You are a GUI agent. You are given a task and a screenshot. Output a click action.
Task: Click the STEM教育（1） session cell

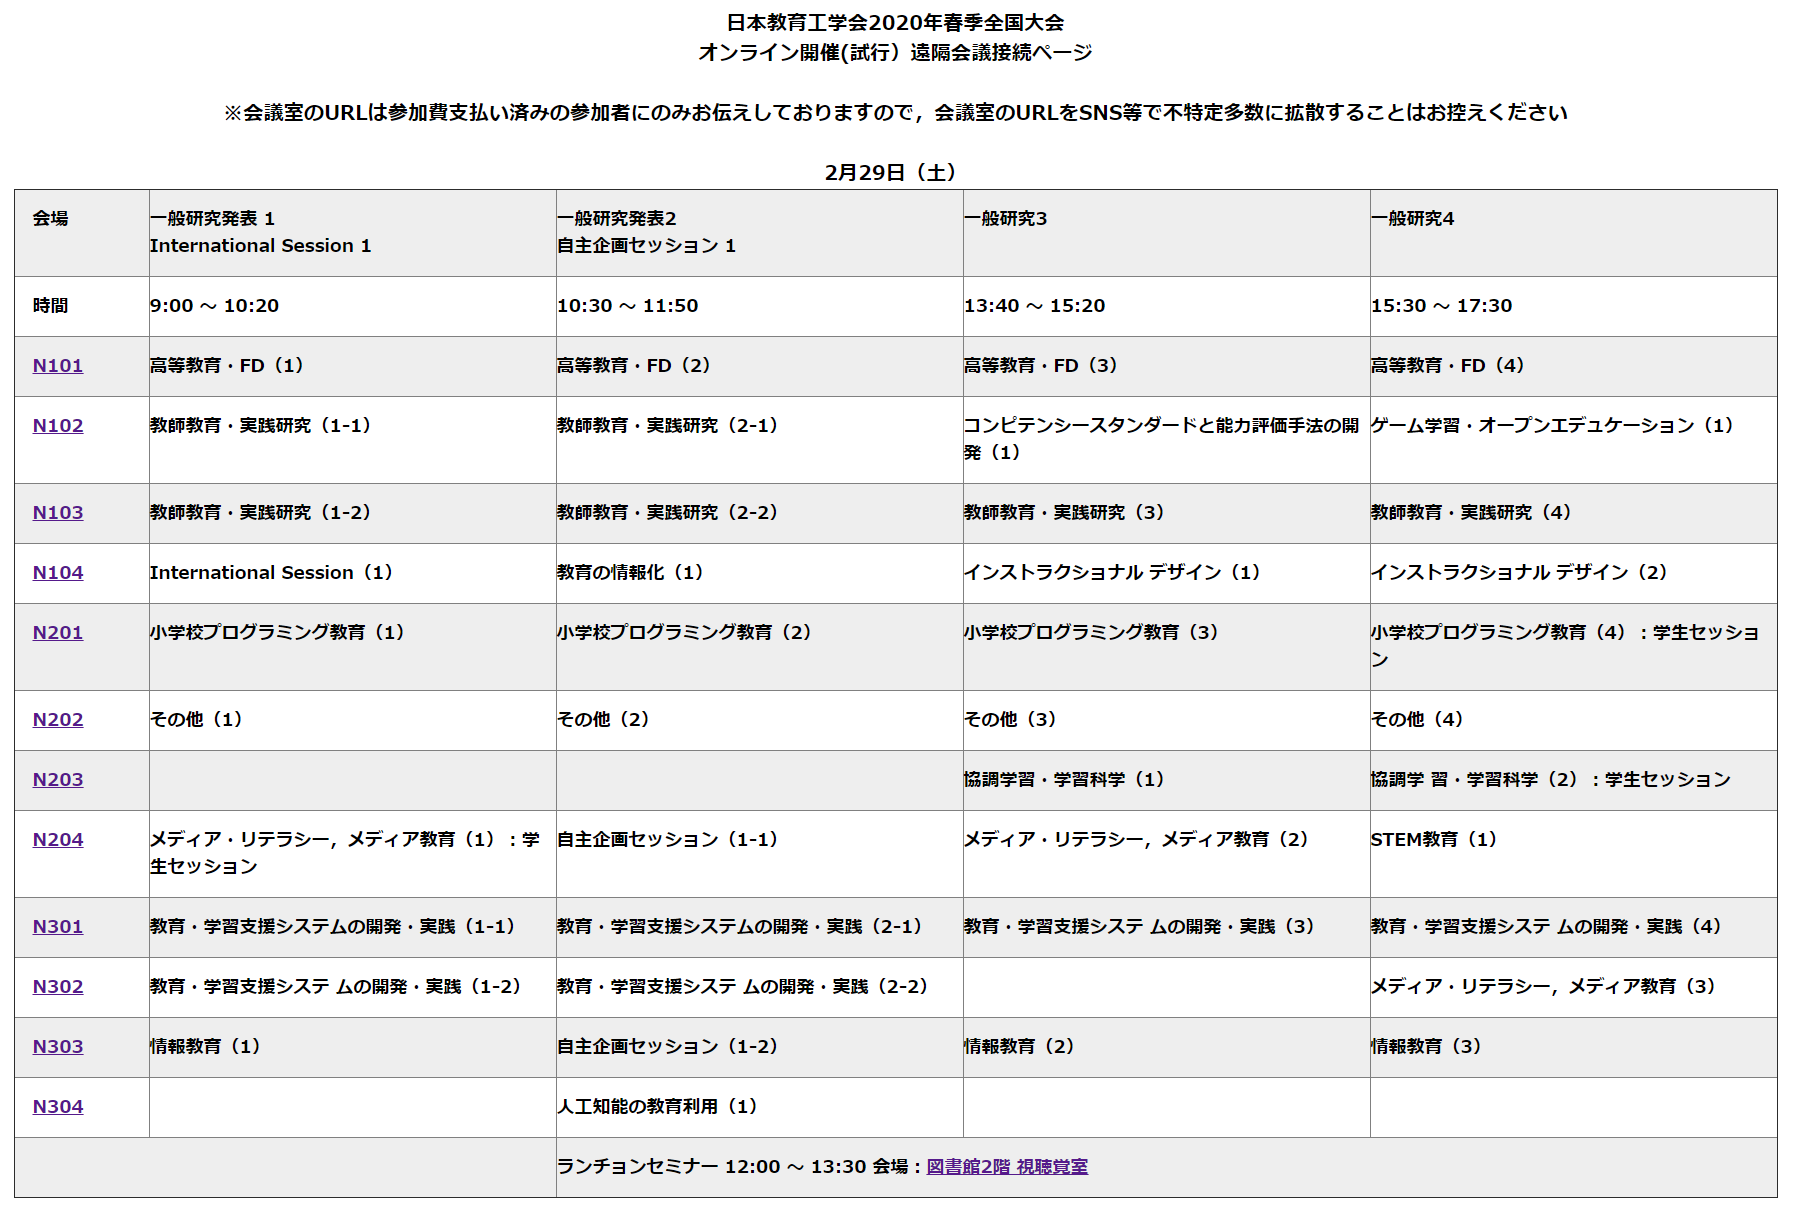tap(1434, 840)
